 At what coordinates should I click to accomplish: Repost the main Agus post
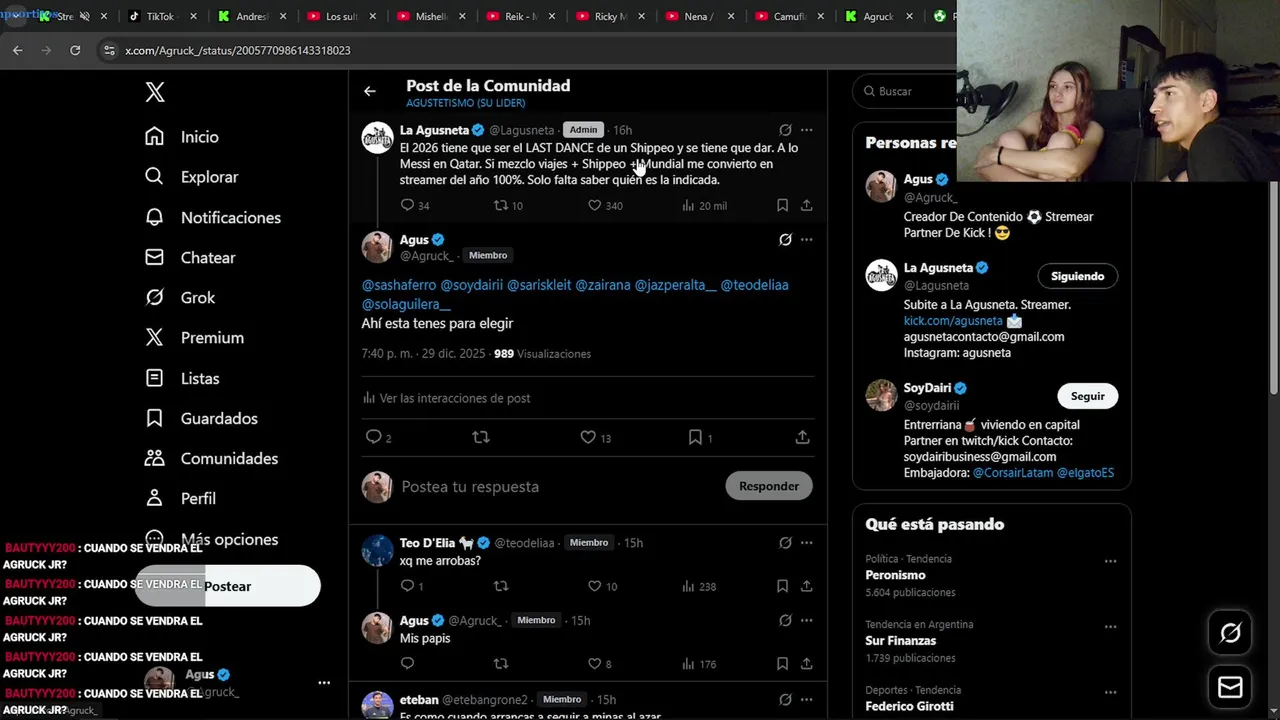tap(481, 437)
